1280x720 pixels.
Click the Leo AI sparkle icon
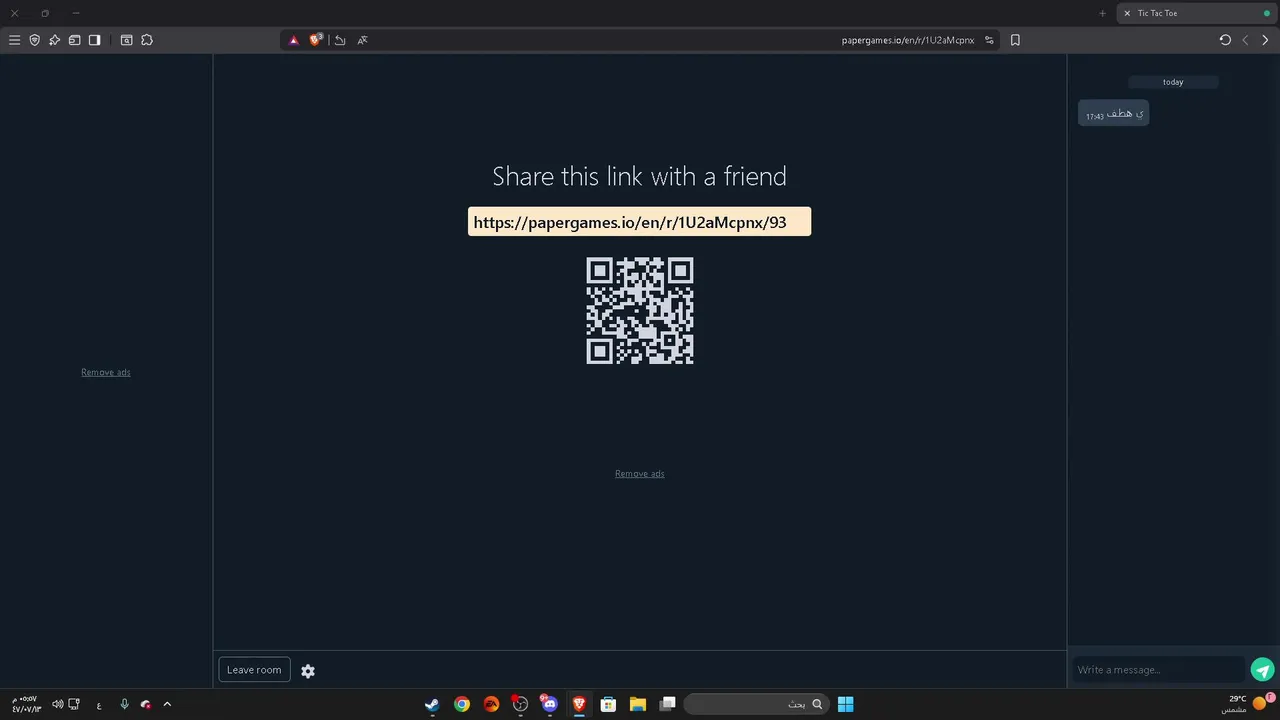pos(54,40)
